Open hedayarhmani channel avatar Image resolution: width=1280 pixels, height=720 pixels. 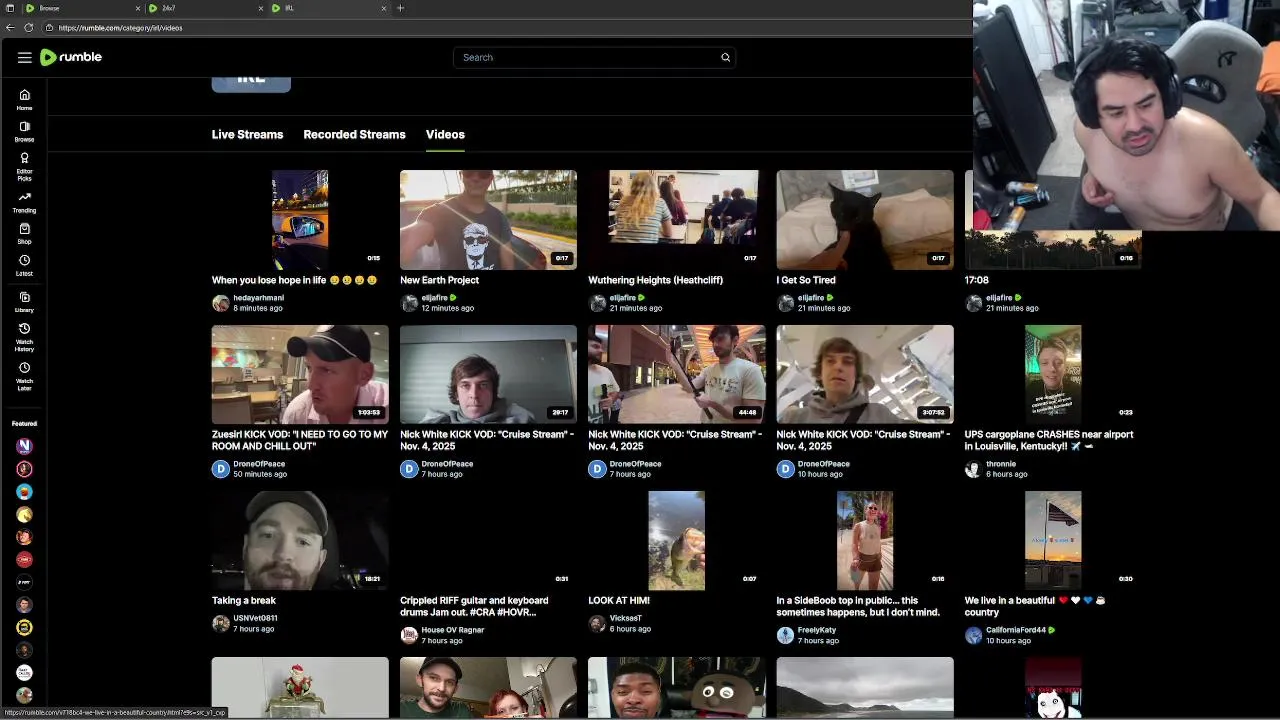click(x=220, y=303)
